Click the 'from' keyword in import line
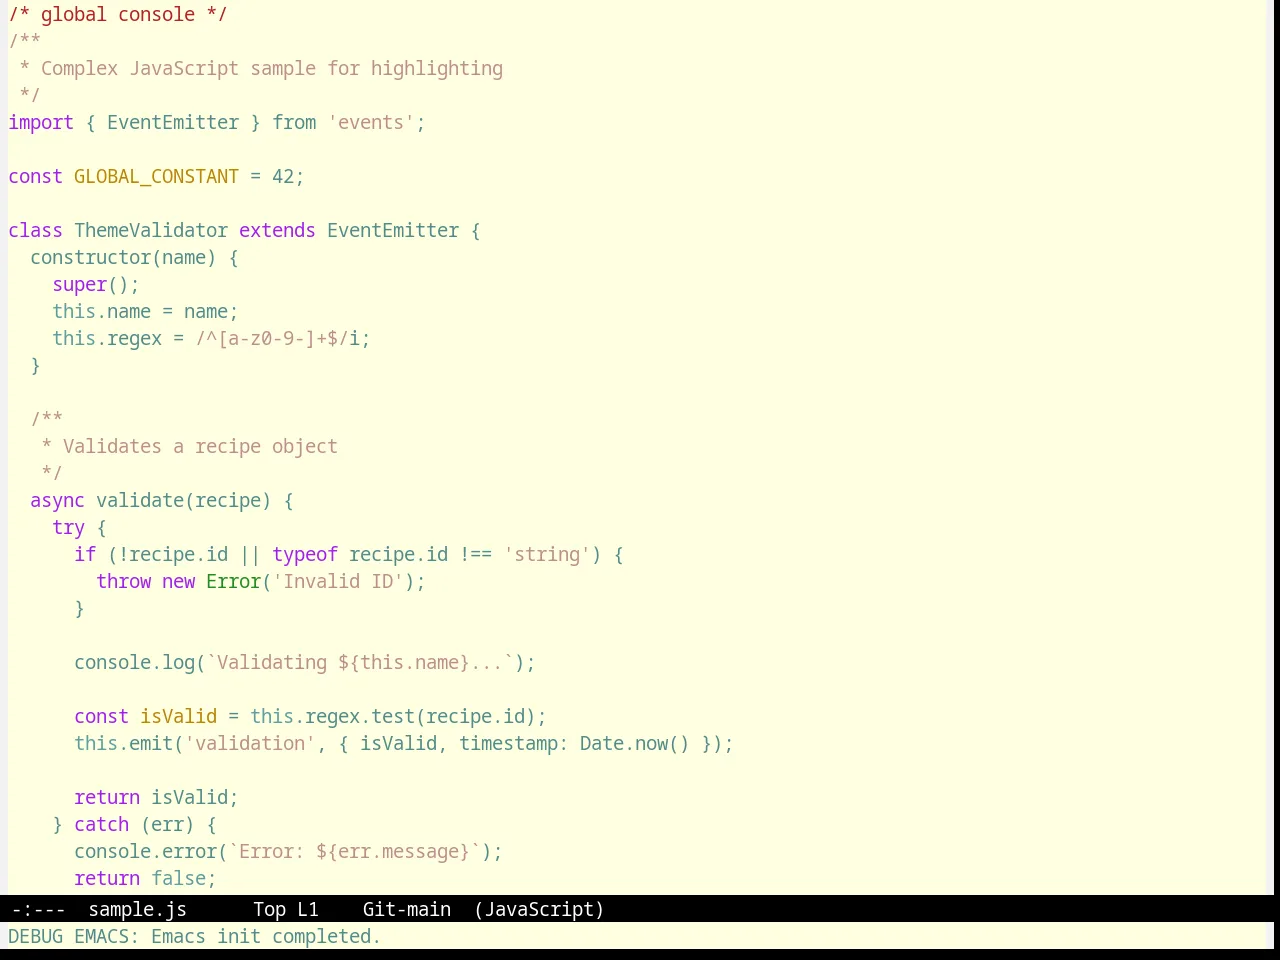The height and width of the screenshot is (960, 1280). click(294, 122)
